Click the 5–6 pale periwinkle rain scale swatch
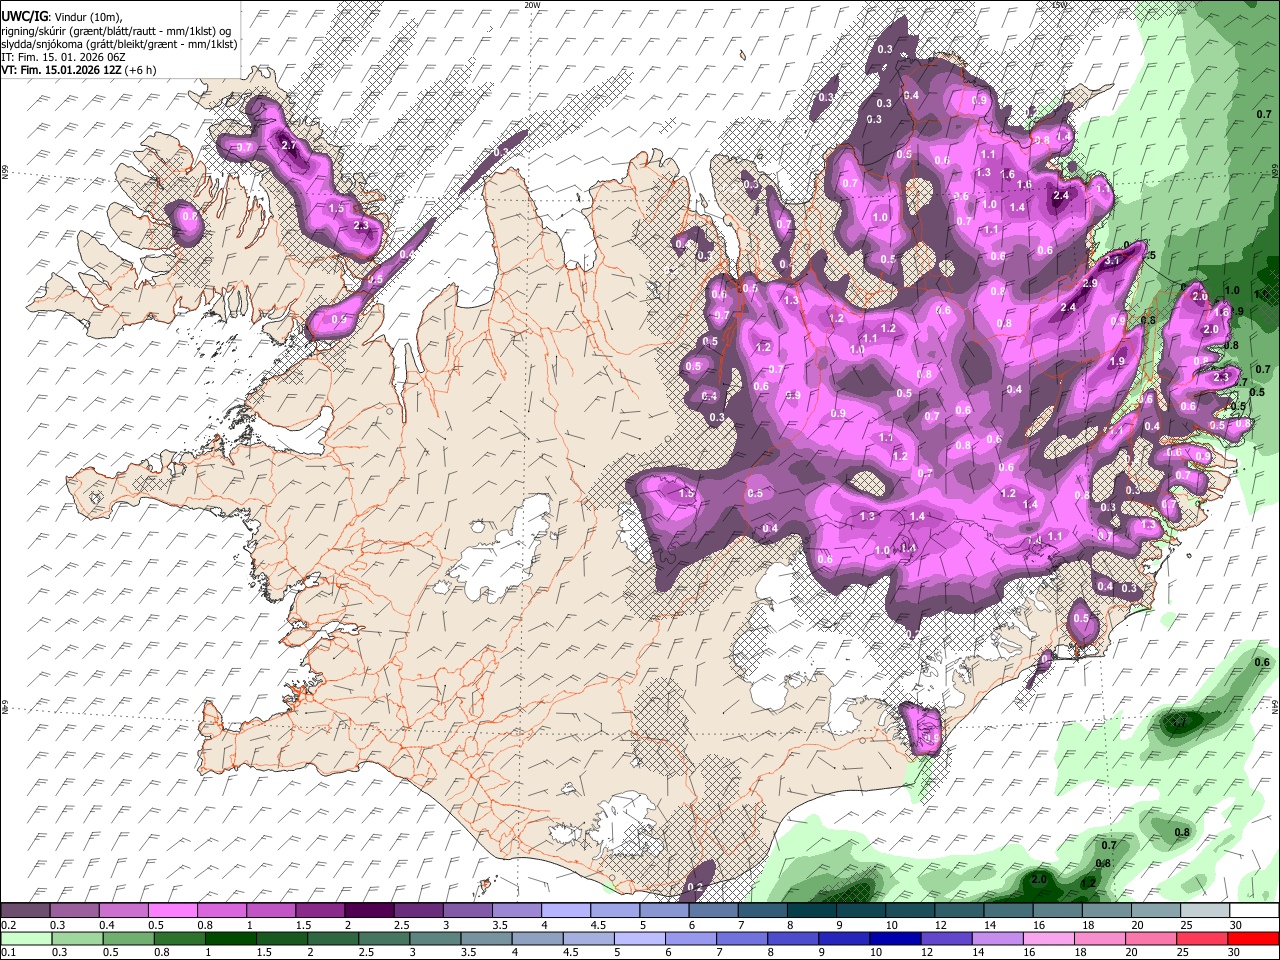 tap(642, 938)
